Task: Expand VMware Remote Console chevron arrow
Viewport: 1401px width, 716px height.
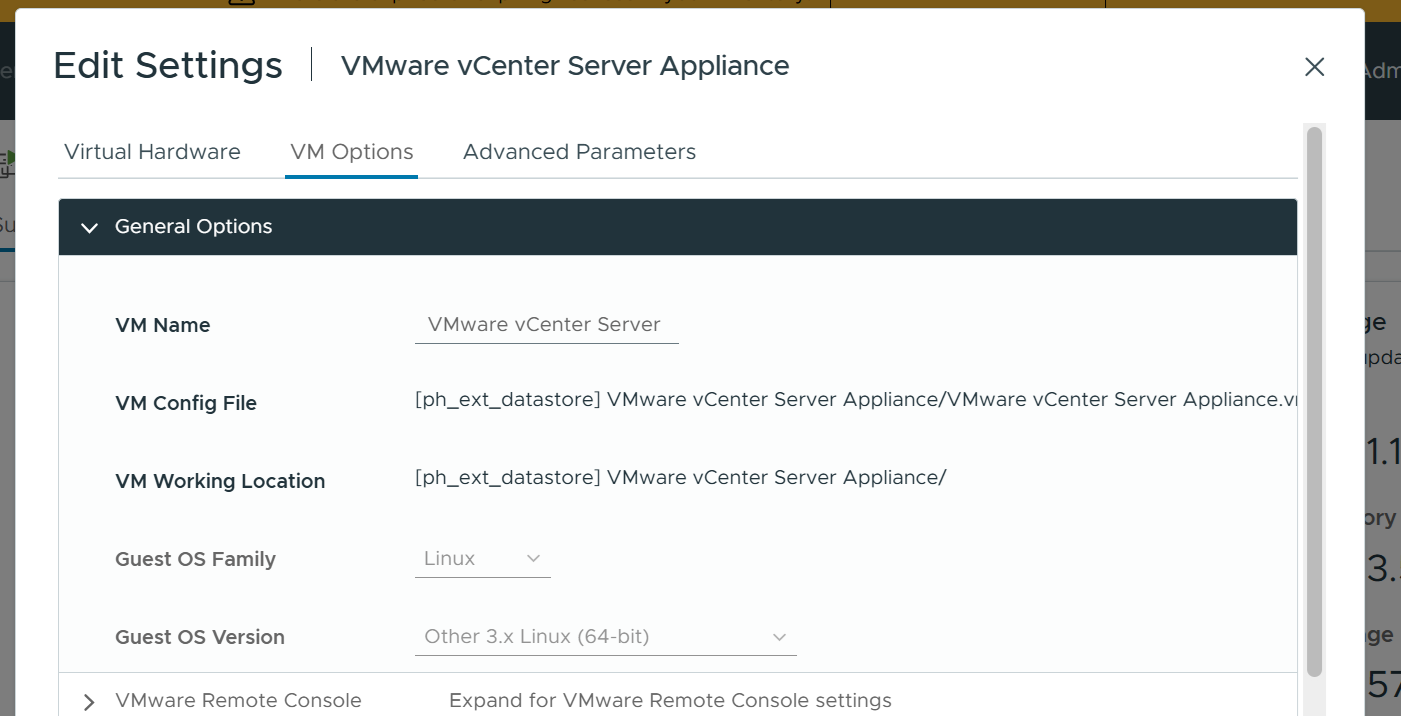Action: (89, 702)
